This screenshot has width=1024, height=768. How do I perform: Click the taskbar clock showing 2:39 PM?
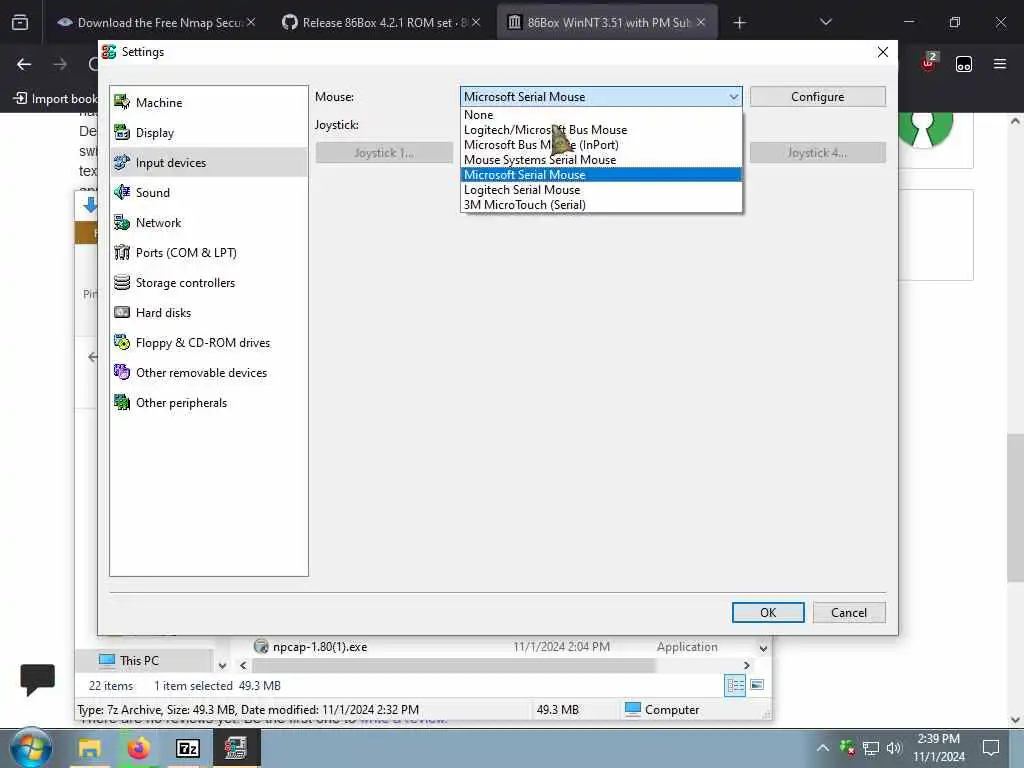pos(938,748)
